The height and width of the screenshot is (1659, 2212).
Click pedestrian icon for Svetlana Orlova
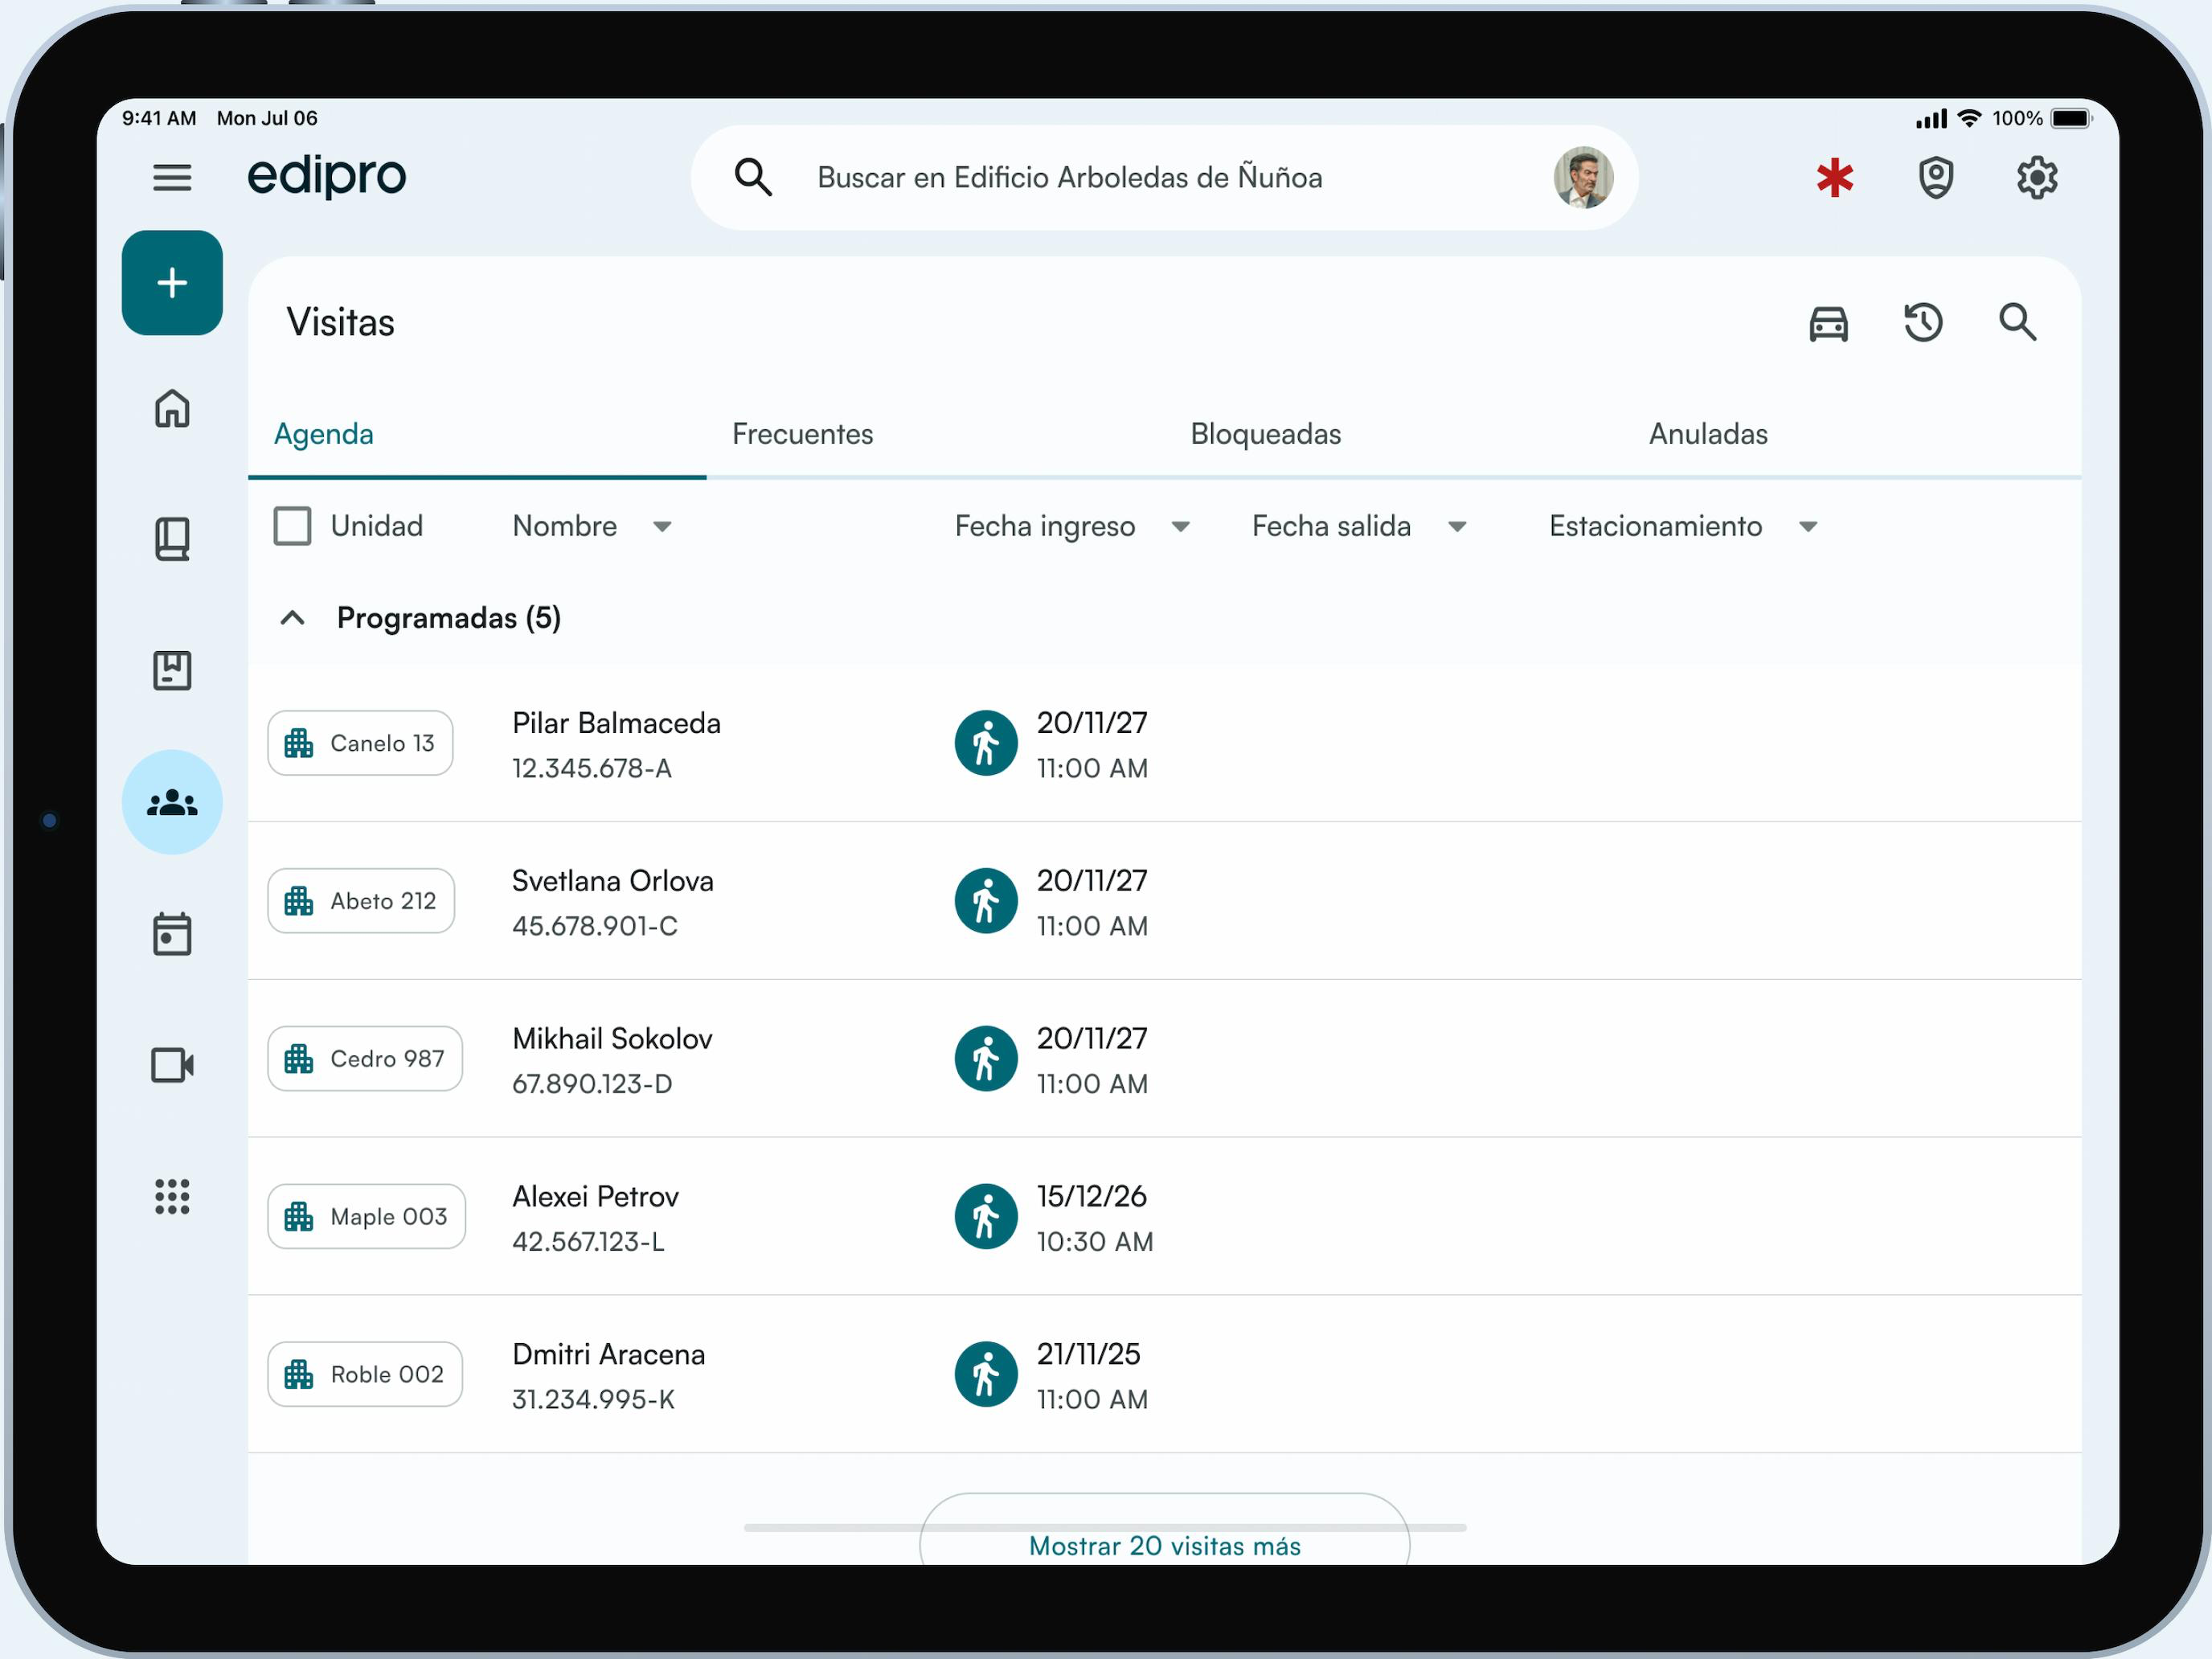986,901
